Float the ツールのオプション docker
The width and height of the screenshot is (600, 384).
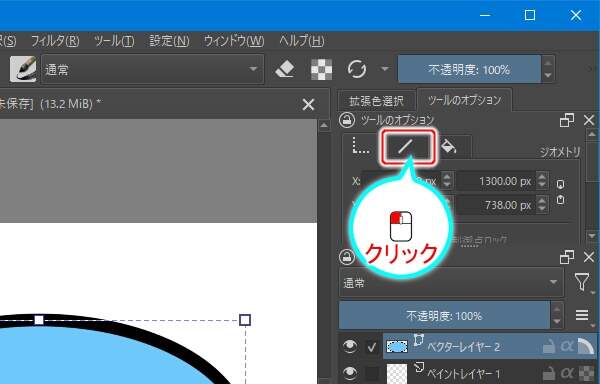point(567,120)
